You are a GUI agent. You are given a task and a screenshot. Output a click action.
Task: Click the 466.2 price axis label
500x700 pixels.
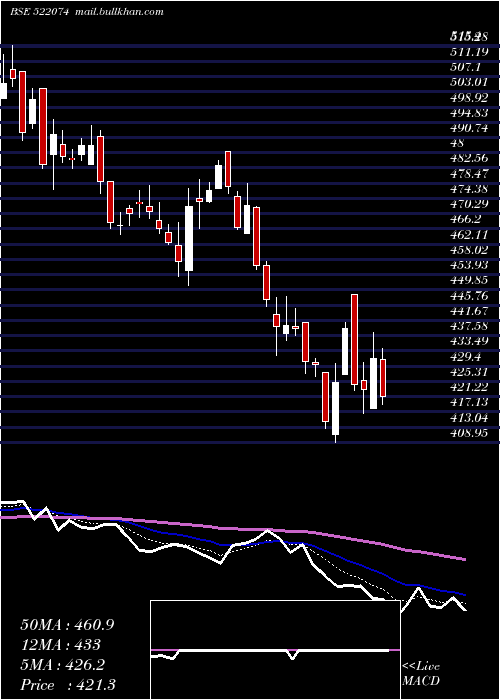pyautogui.click(x=466, y=219)
